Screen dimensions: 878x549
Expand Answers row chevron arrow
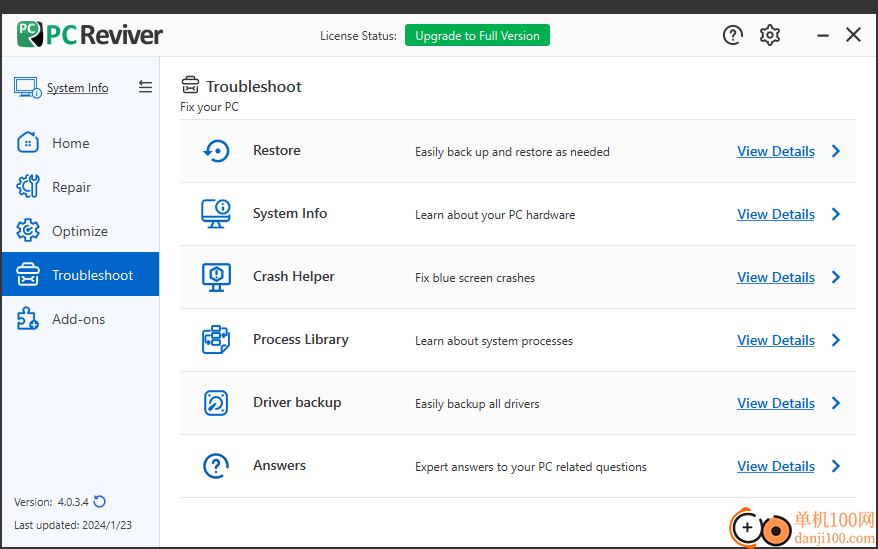(836, 466)
